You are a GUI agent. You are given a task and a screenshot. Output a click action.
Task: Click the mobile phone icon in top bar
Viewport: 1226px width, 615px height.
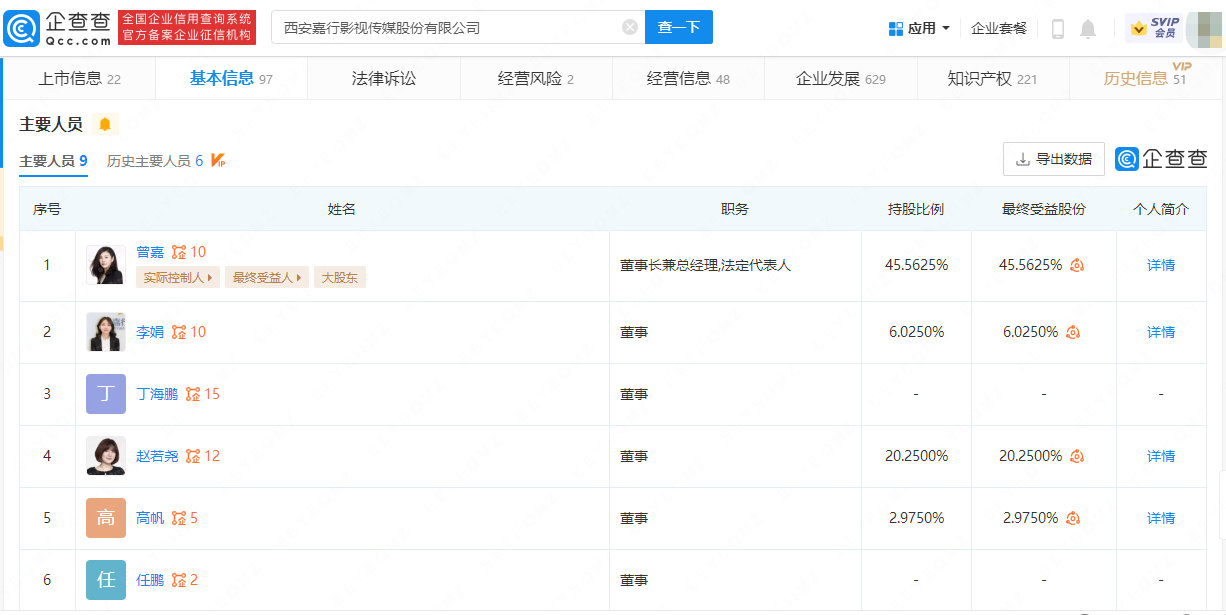tap(1057, 28)
